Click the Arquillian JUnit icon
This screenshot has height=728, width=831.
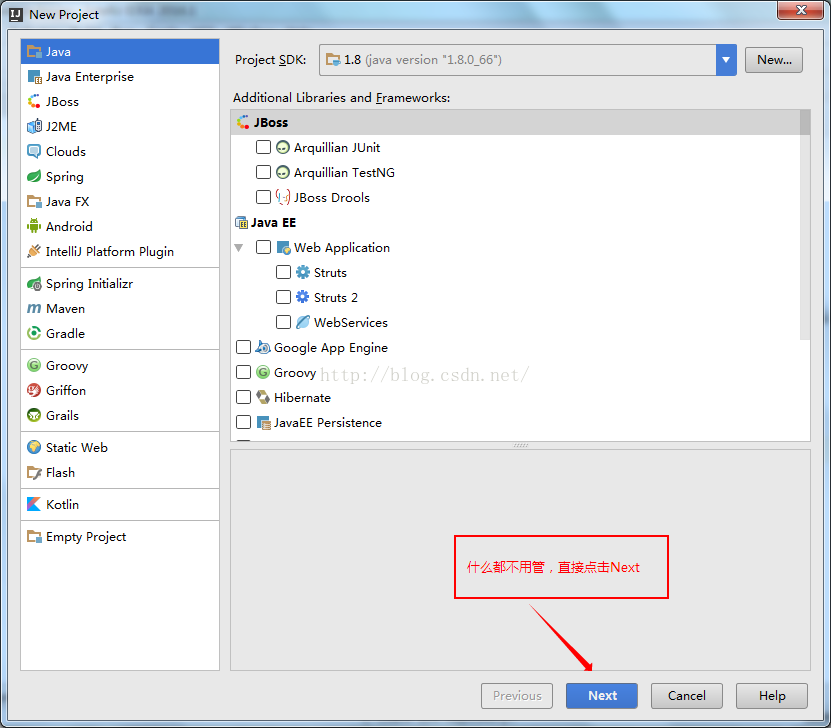283,147
